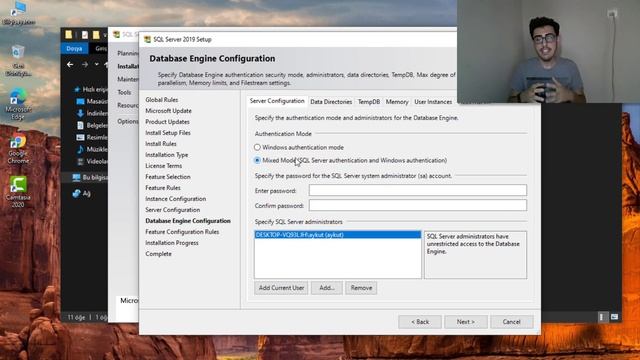
Task: Open the TempDB tab
Action: (x=369, y=102)
